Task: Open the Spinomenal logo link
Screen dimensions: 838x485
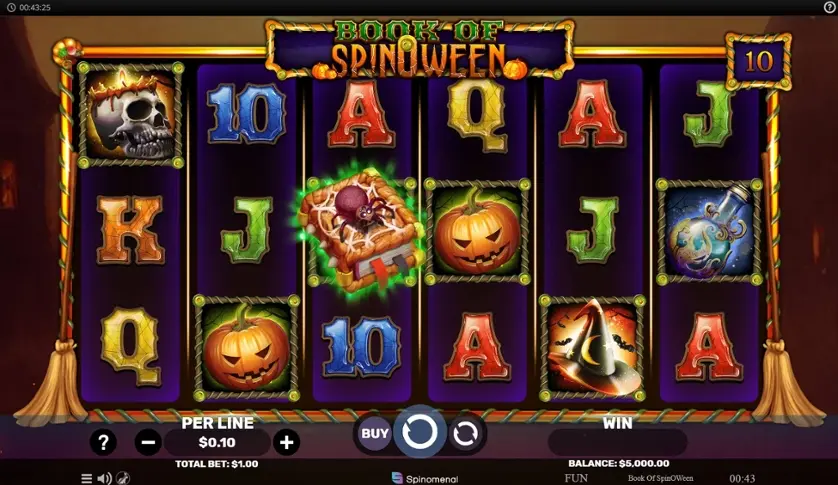Action: (x=425, y=479)
